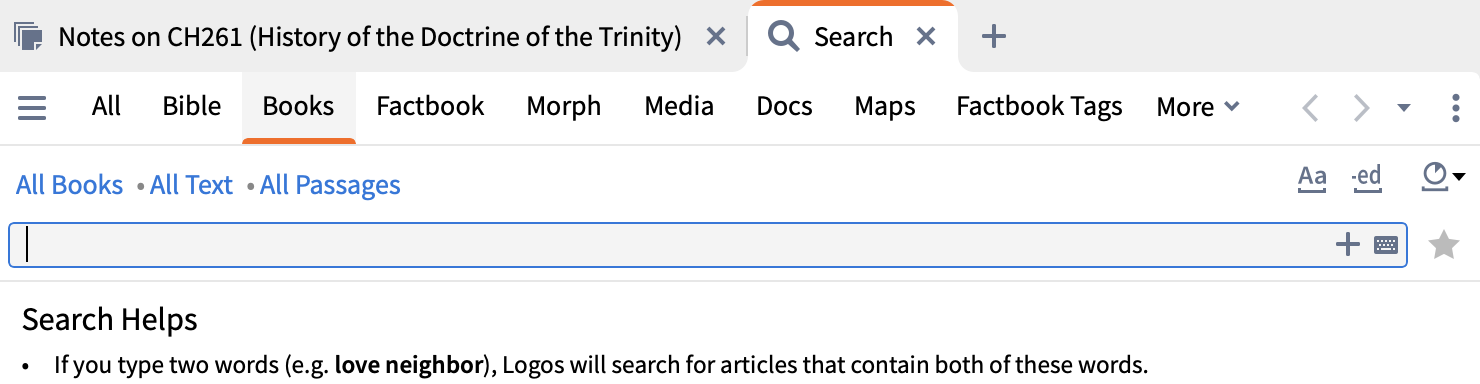
Task: Go forward with the right arrow
Action: (x=1361, y=107)
